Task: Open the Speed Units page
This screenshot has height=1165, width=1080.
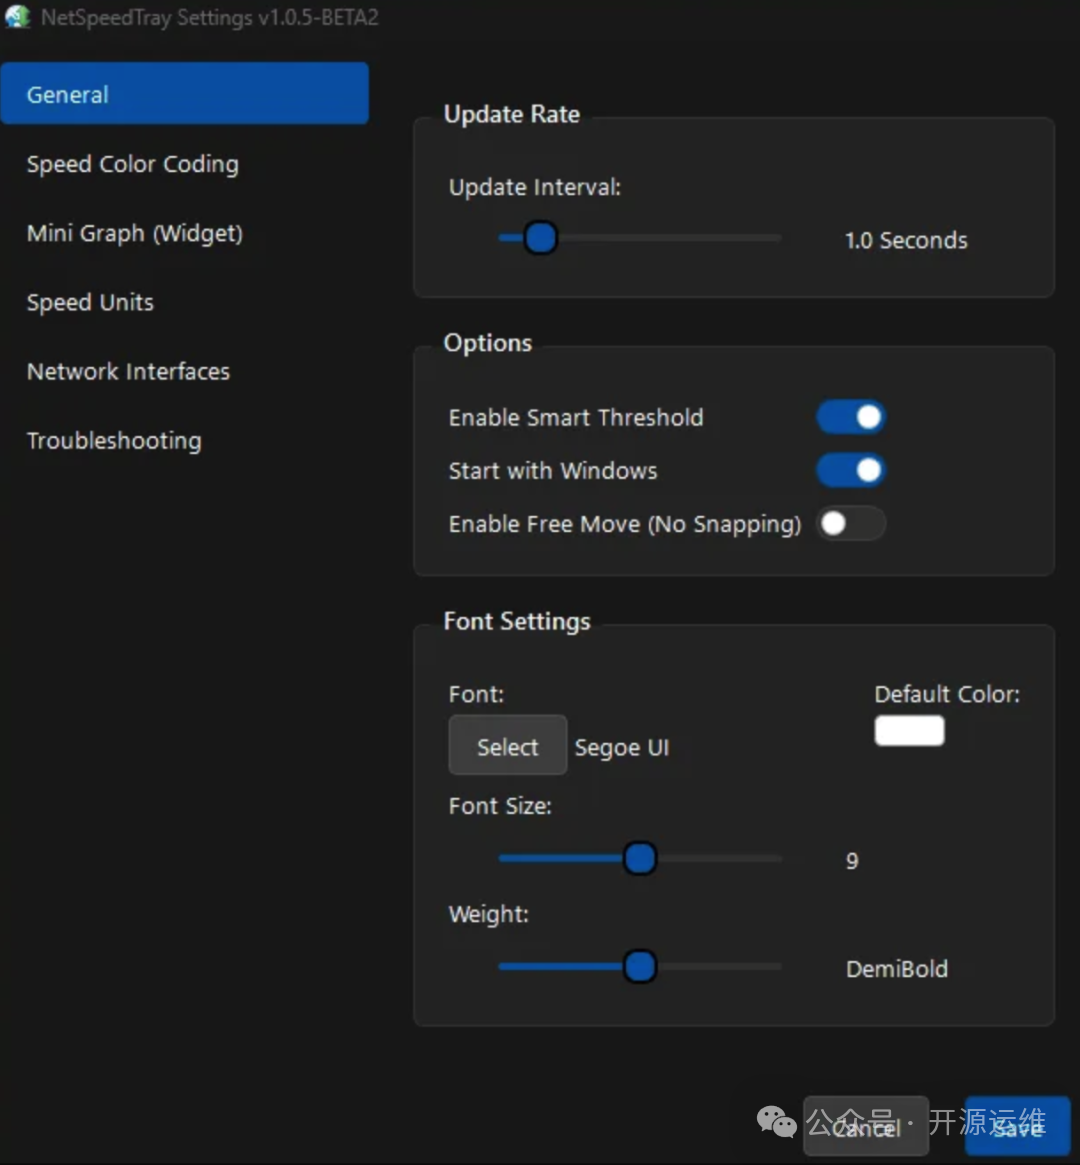Action: tap(90, 302)
